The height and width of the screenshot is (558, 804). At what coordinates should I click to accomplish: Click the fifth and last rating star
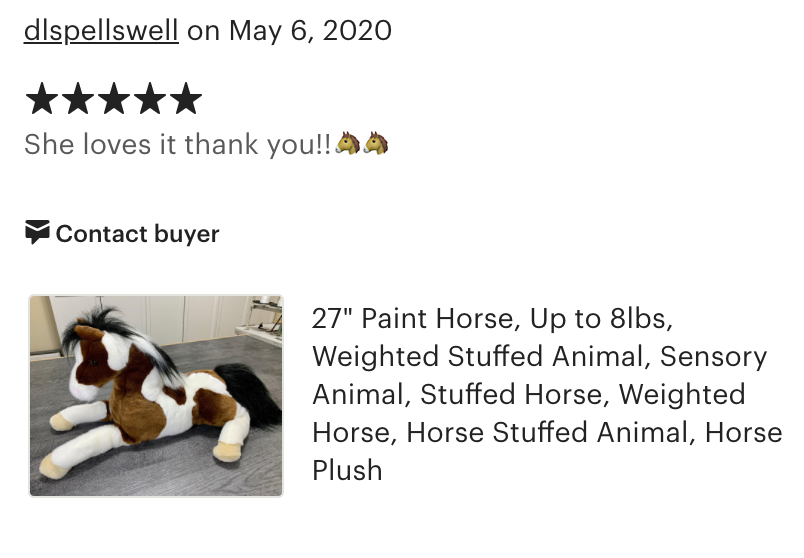pos(186,100)
